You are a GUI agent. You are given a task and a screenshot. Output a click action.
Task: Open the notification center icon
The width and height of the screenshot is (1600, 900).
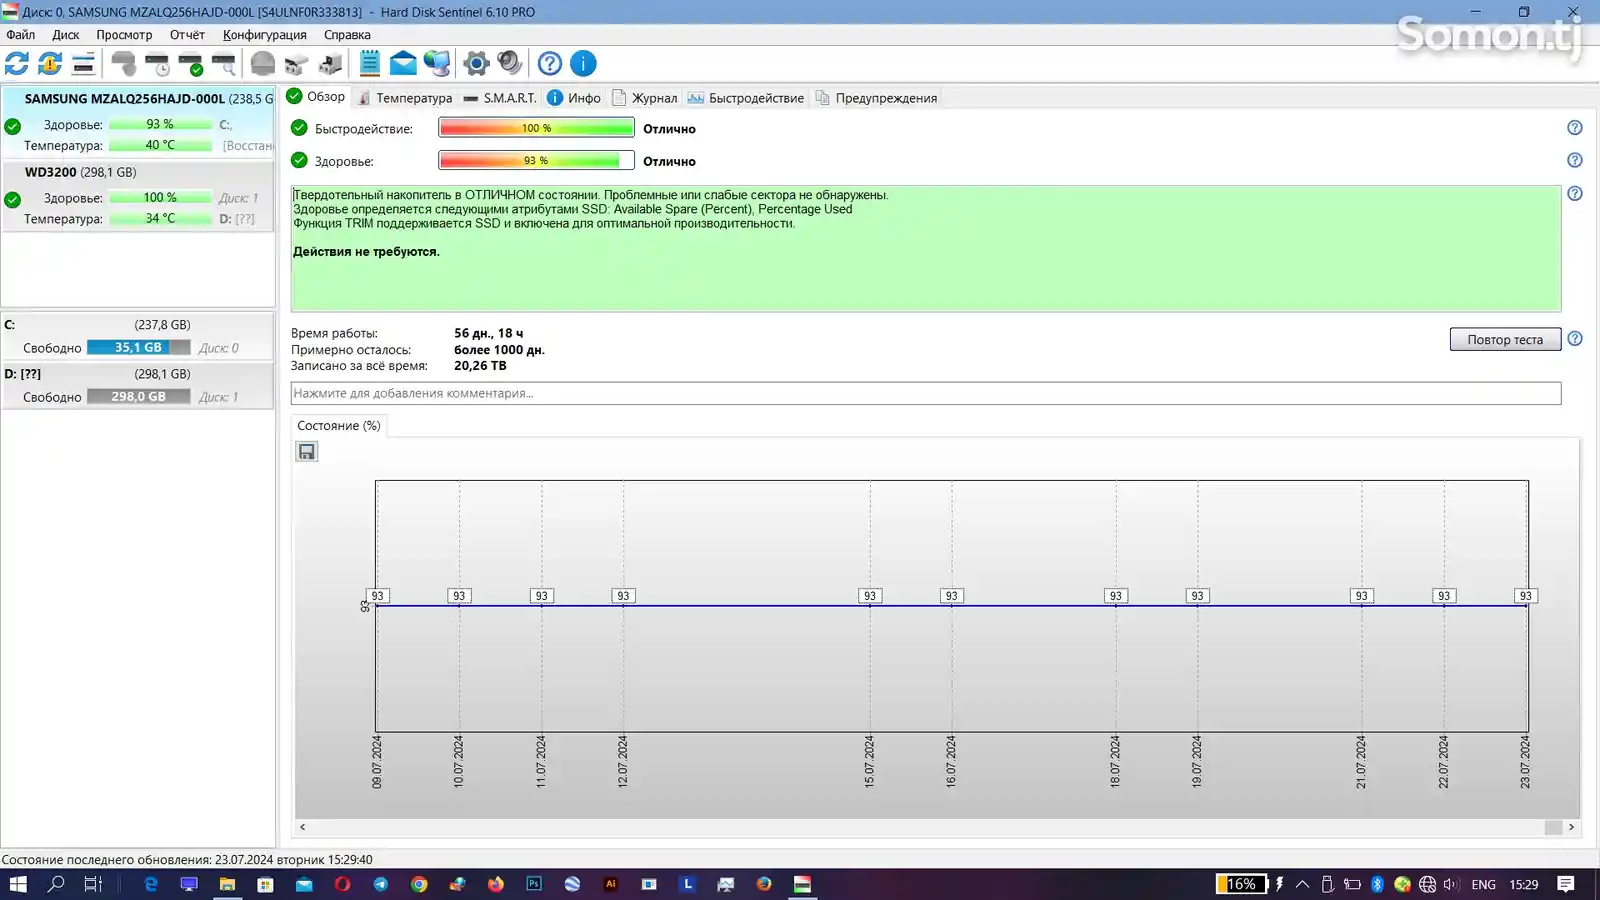click(x=1566, y=884)
